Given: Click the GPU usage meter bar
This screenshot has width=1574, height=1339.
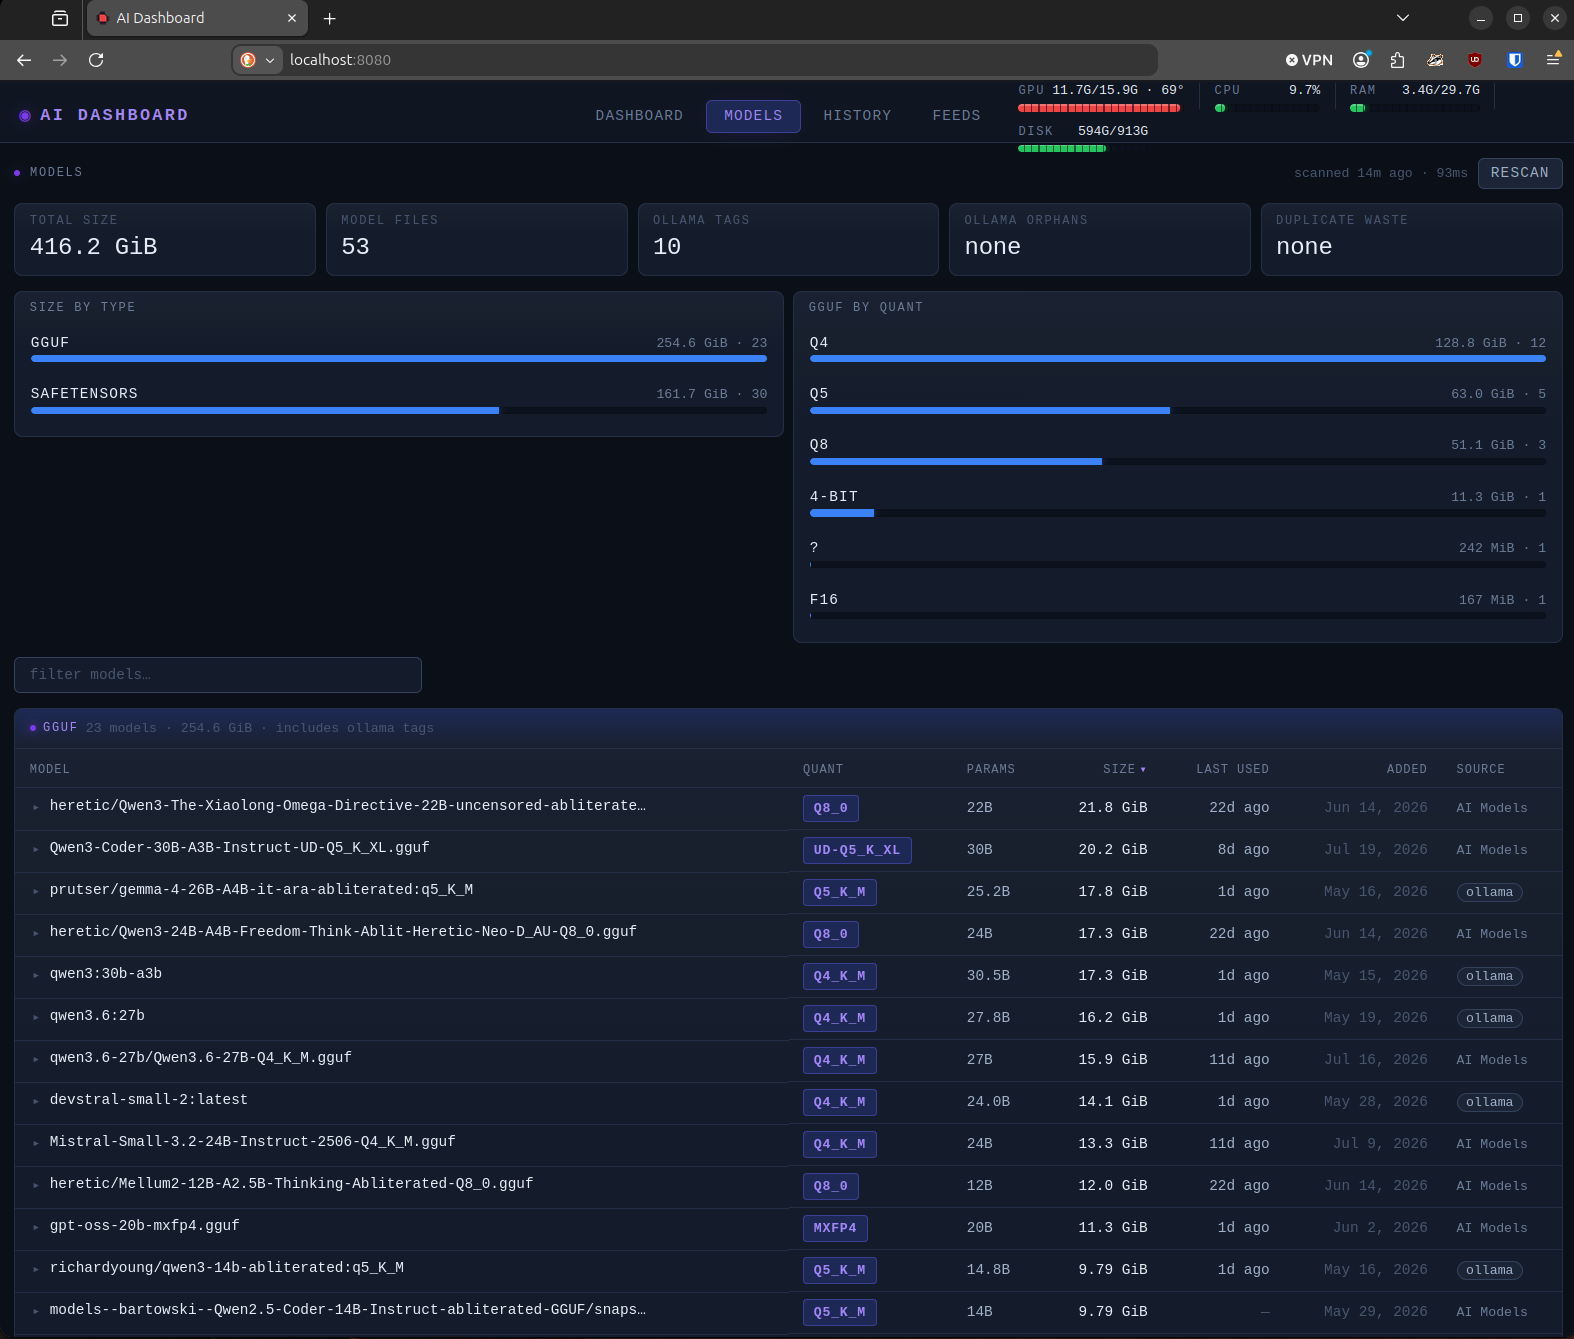Looking at the screenshot, I should tap(1099, 108).
